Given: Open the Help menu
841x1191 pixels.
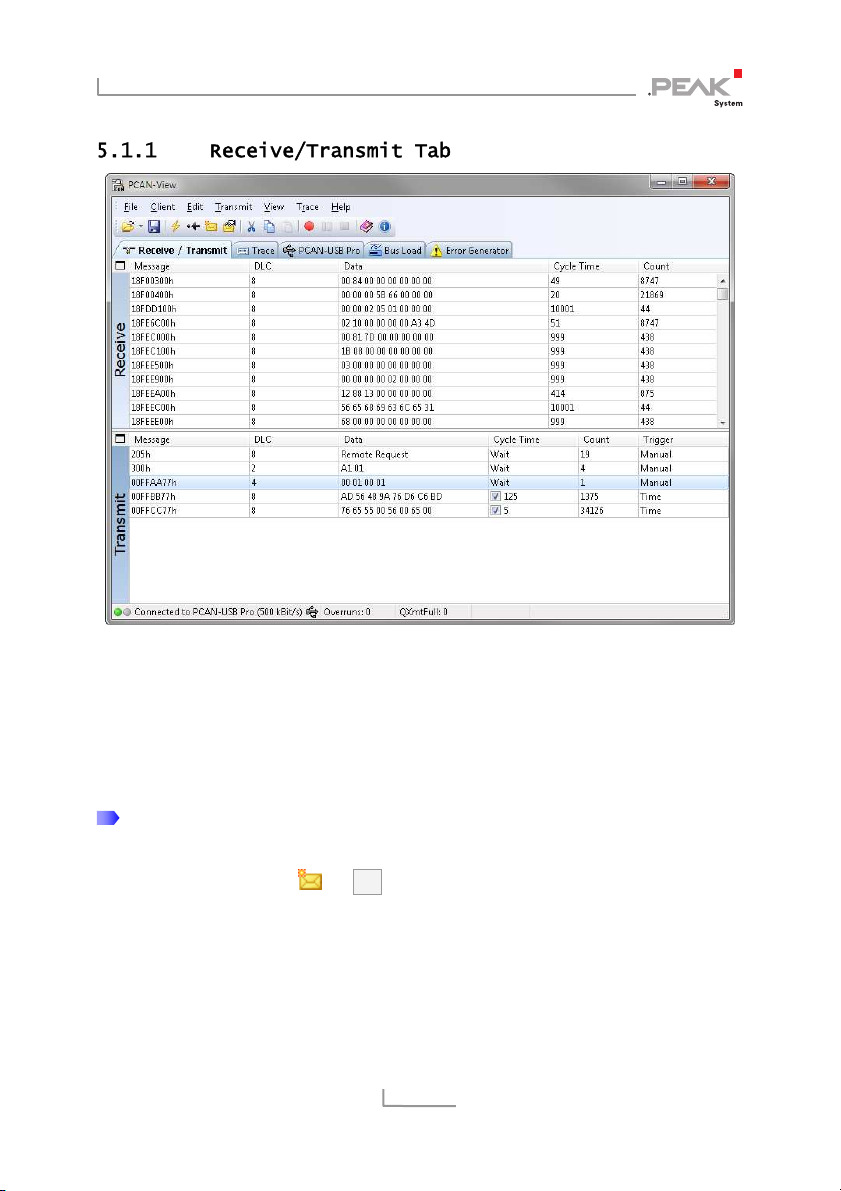Looking at the screenshot, I should 340,207.
